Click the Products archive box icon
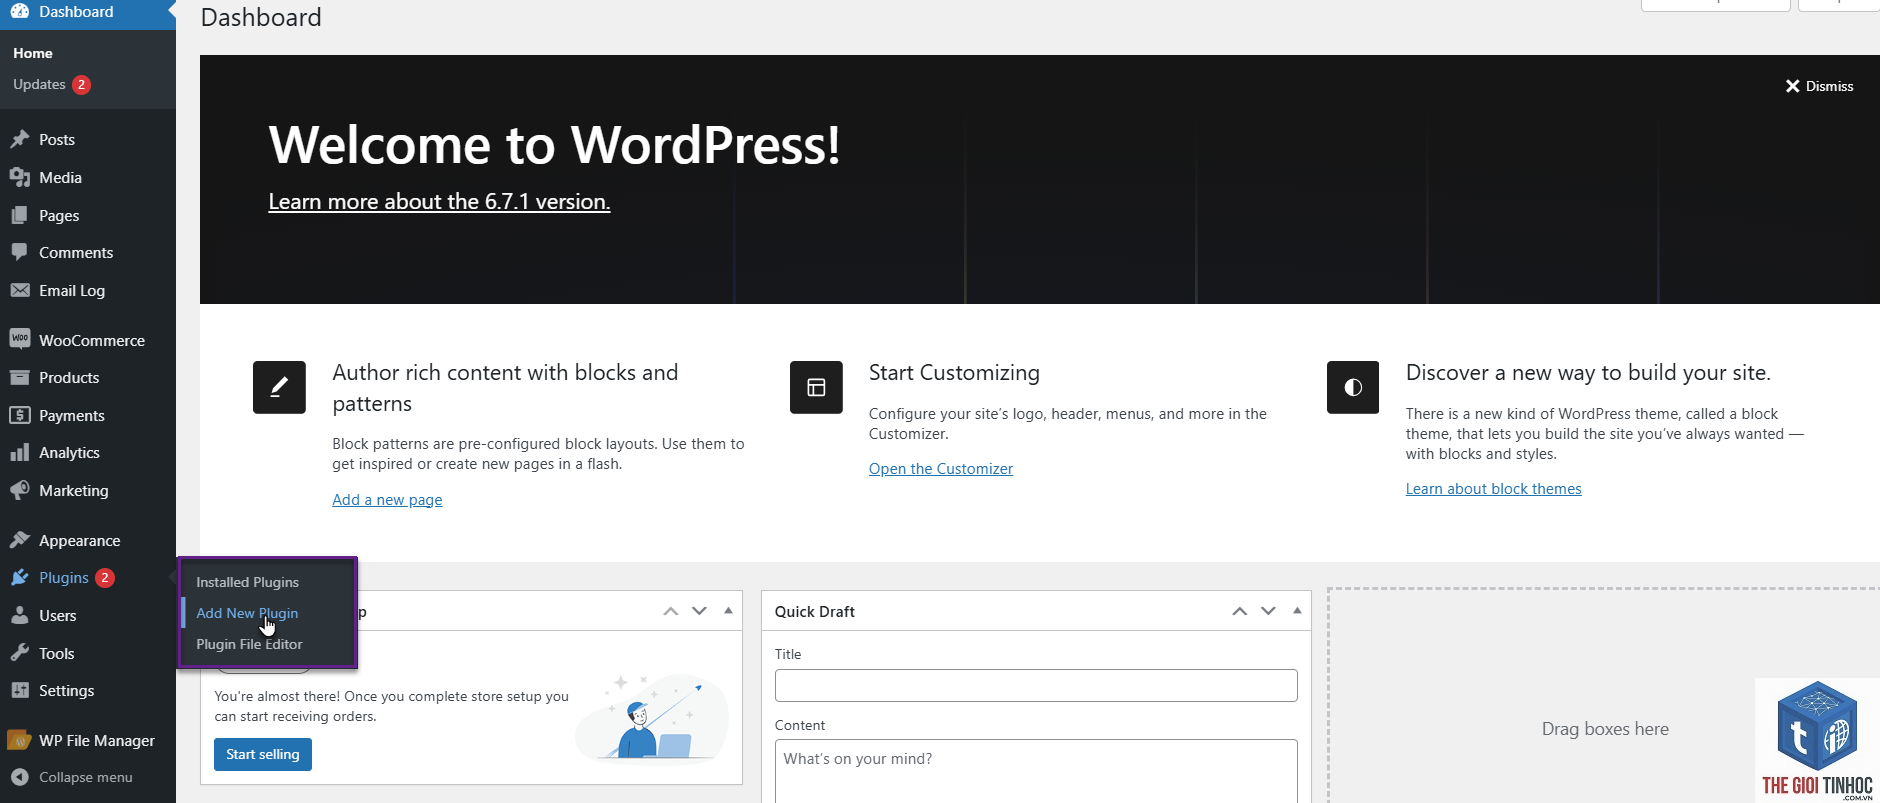Screen dimensions: 1880x803 tap(20, 377)
